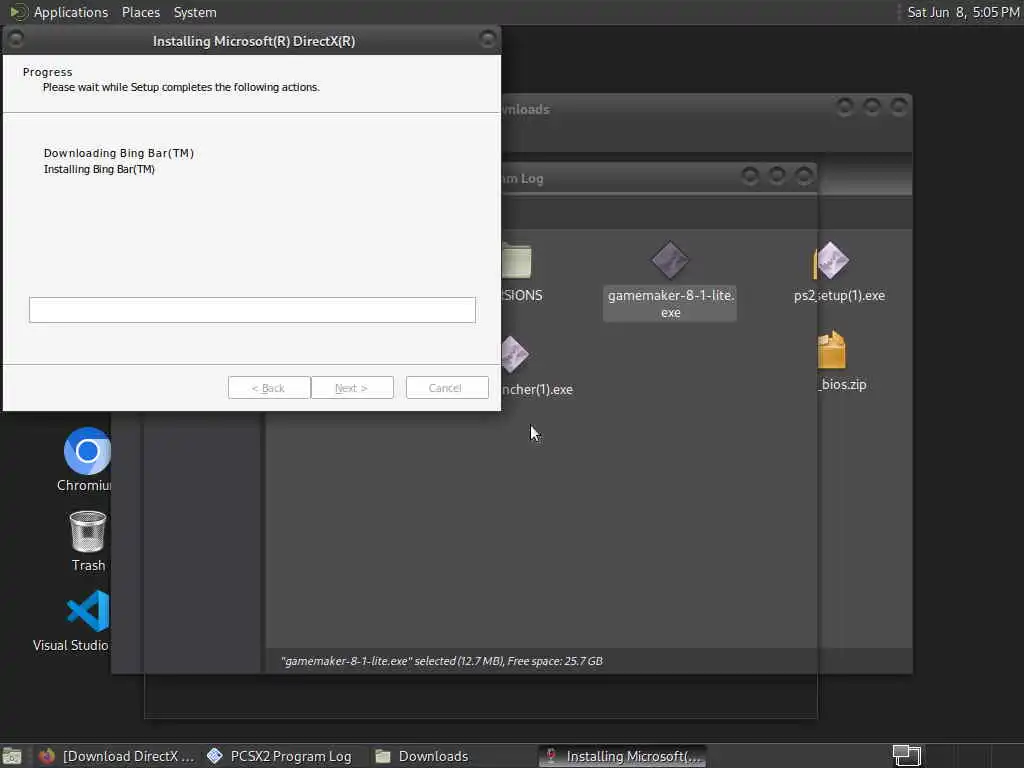Click the installer title bar left menu button
1024x768 pixels.
click(x=16, y=39)
